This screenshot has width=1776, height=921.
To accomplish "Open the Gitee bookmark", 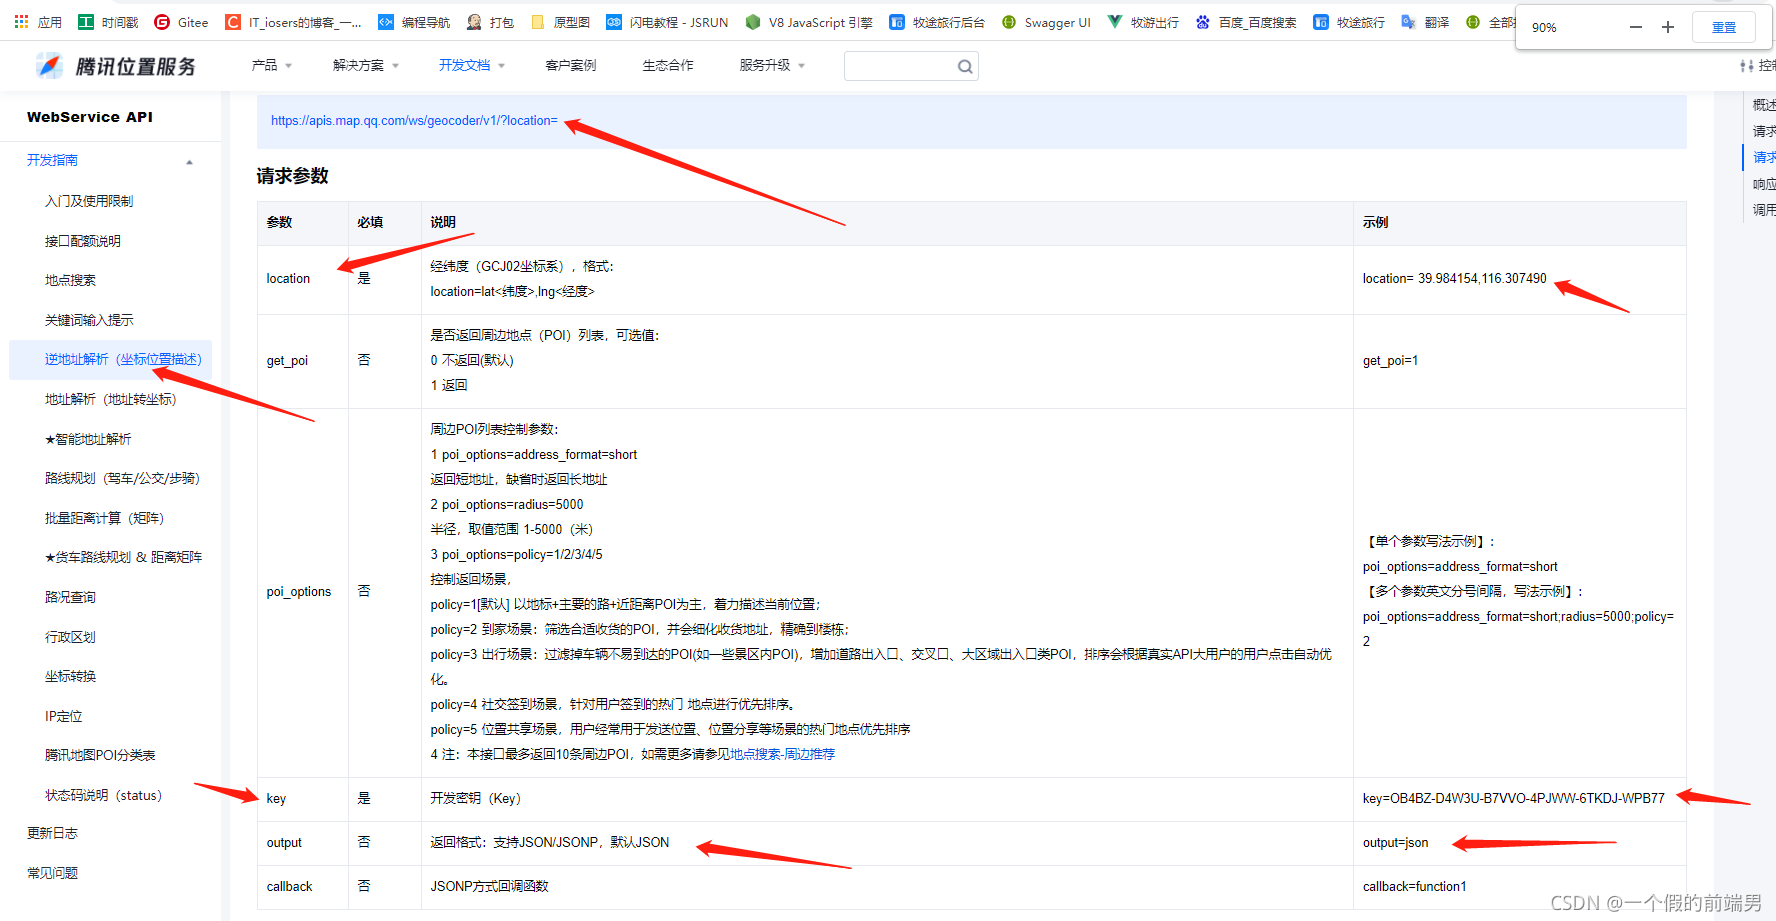I will coord(181,21).
